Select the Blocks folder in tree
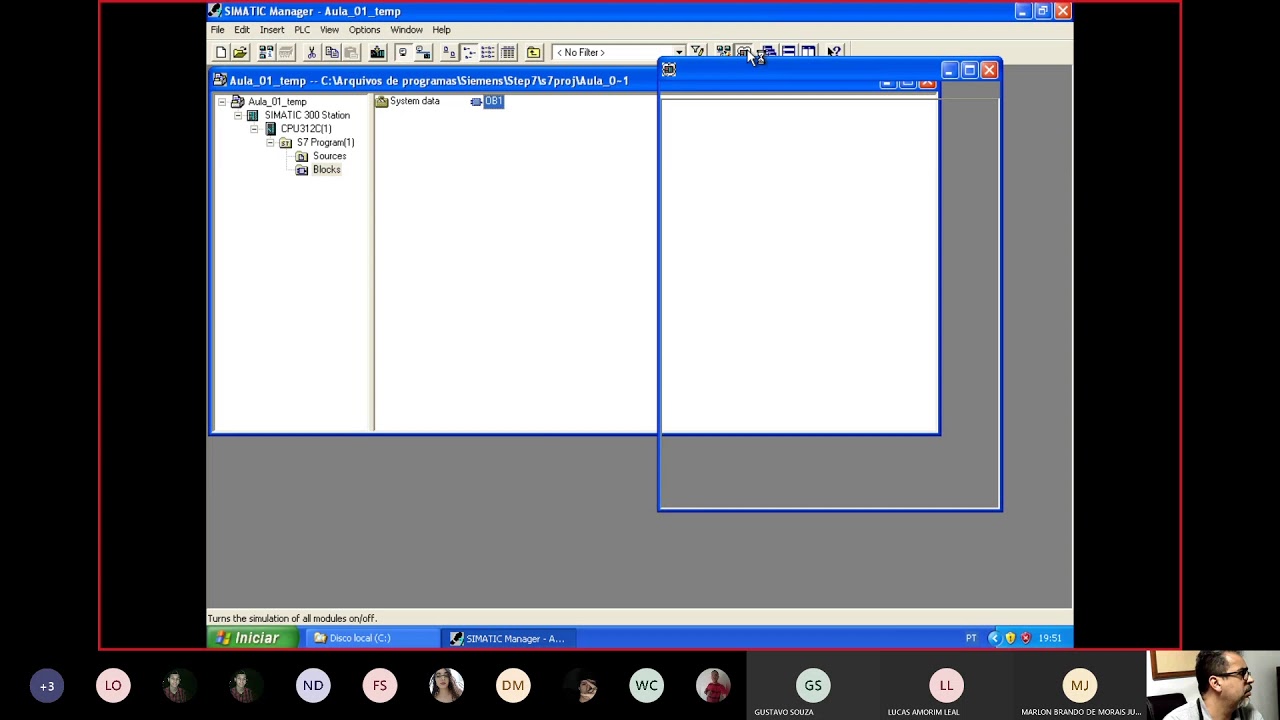Screen dimensions: 1280x720 326,170
